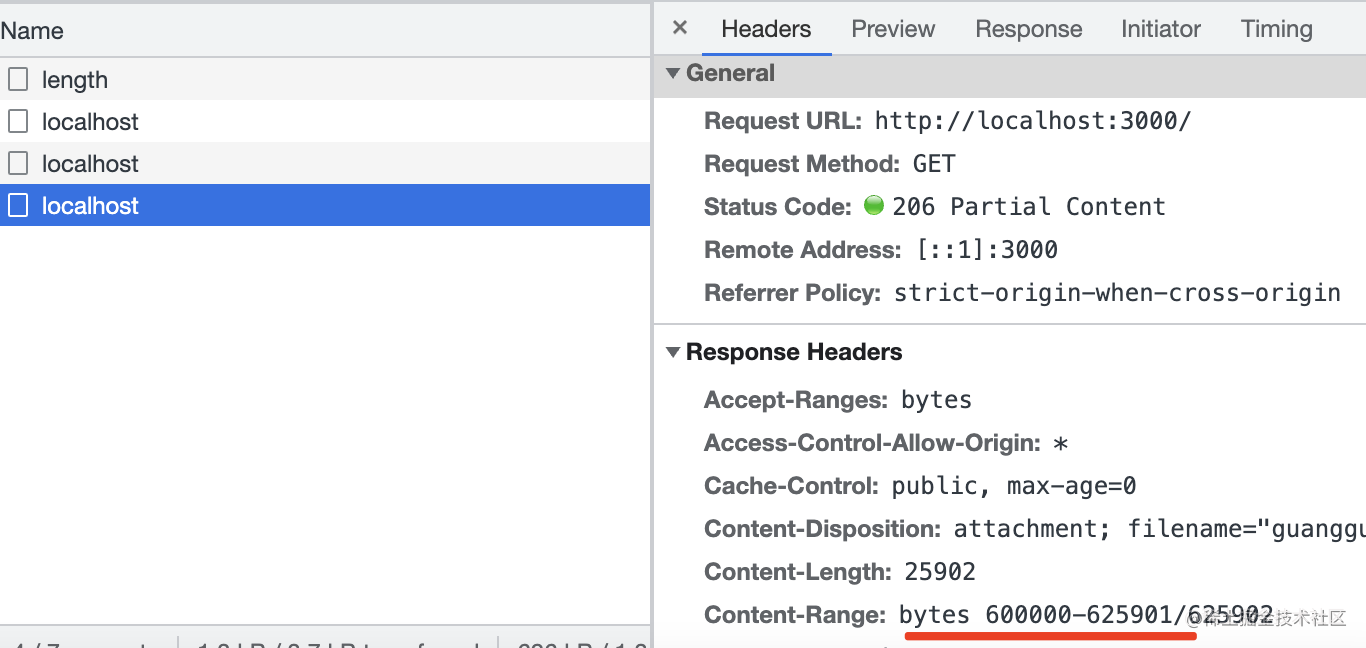This screenshot has width=1366, height=648.
Task: Collapse the Response Headers section triangle
Action: (x=673, y=352)
